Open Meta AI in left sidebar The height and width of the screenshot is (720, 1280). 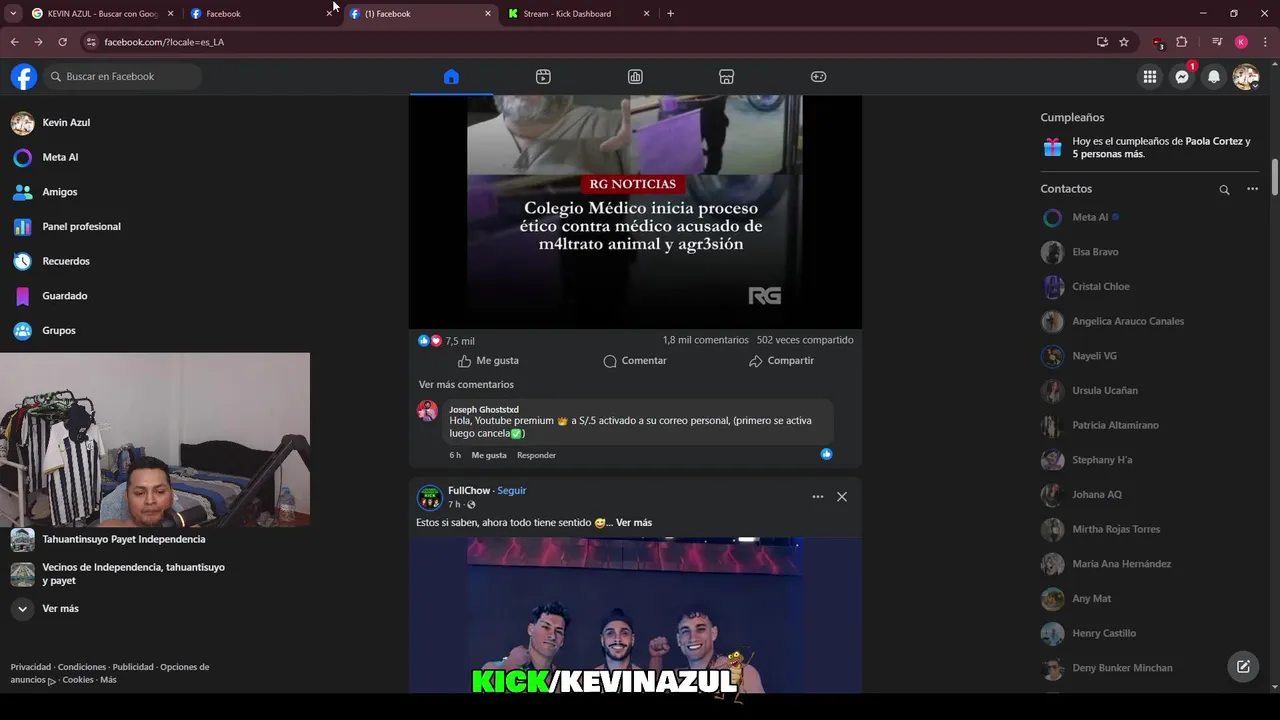(60, 158)
